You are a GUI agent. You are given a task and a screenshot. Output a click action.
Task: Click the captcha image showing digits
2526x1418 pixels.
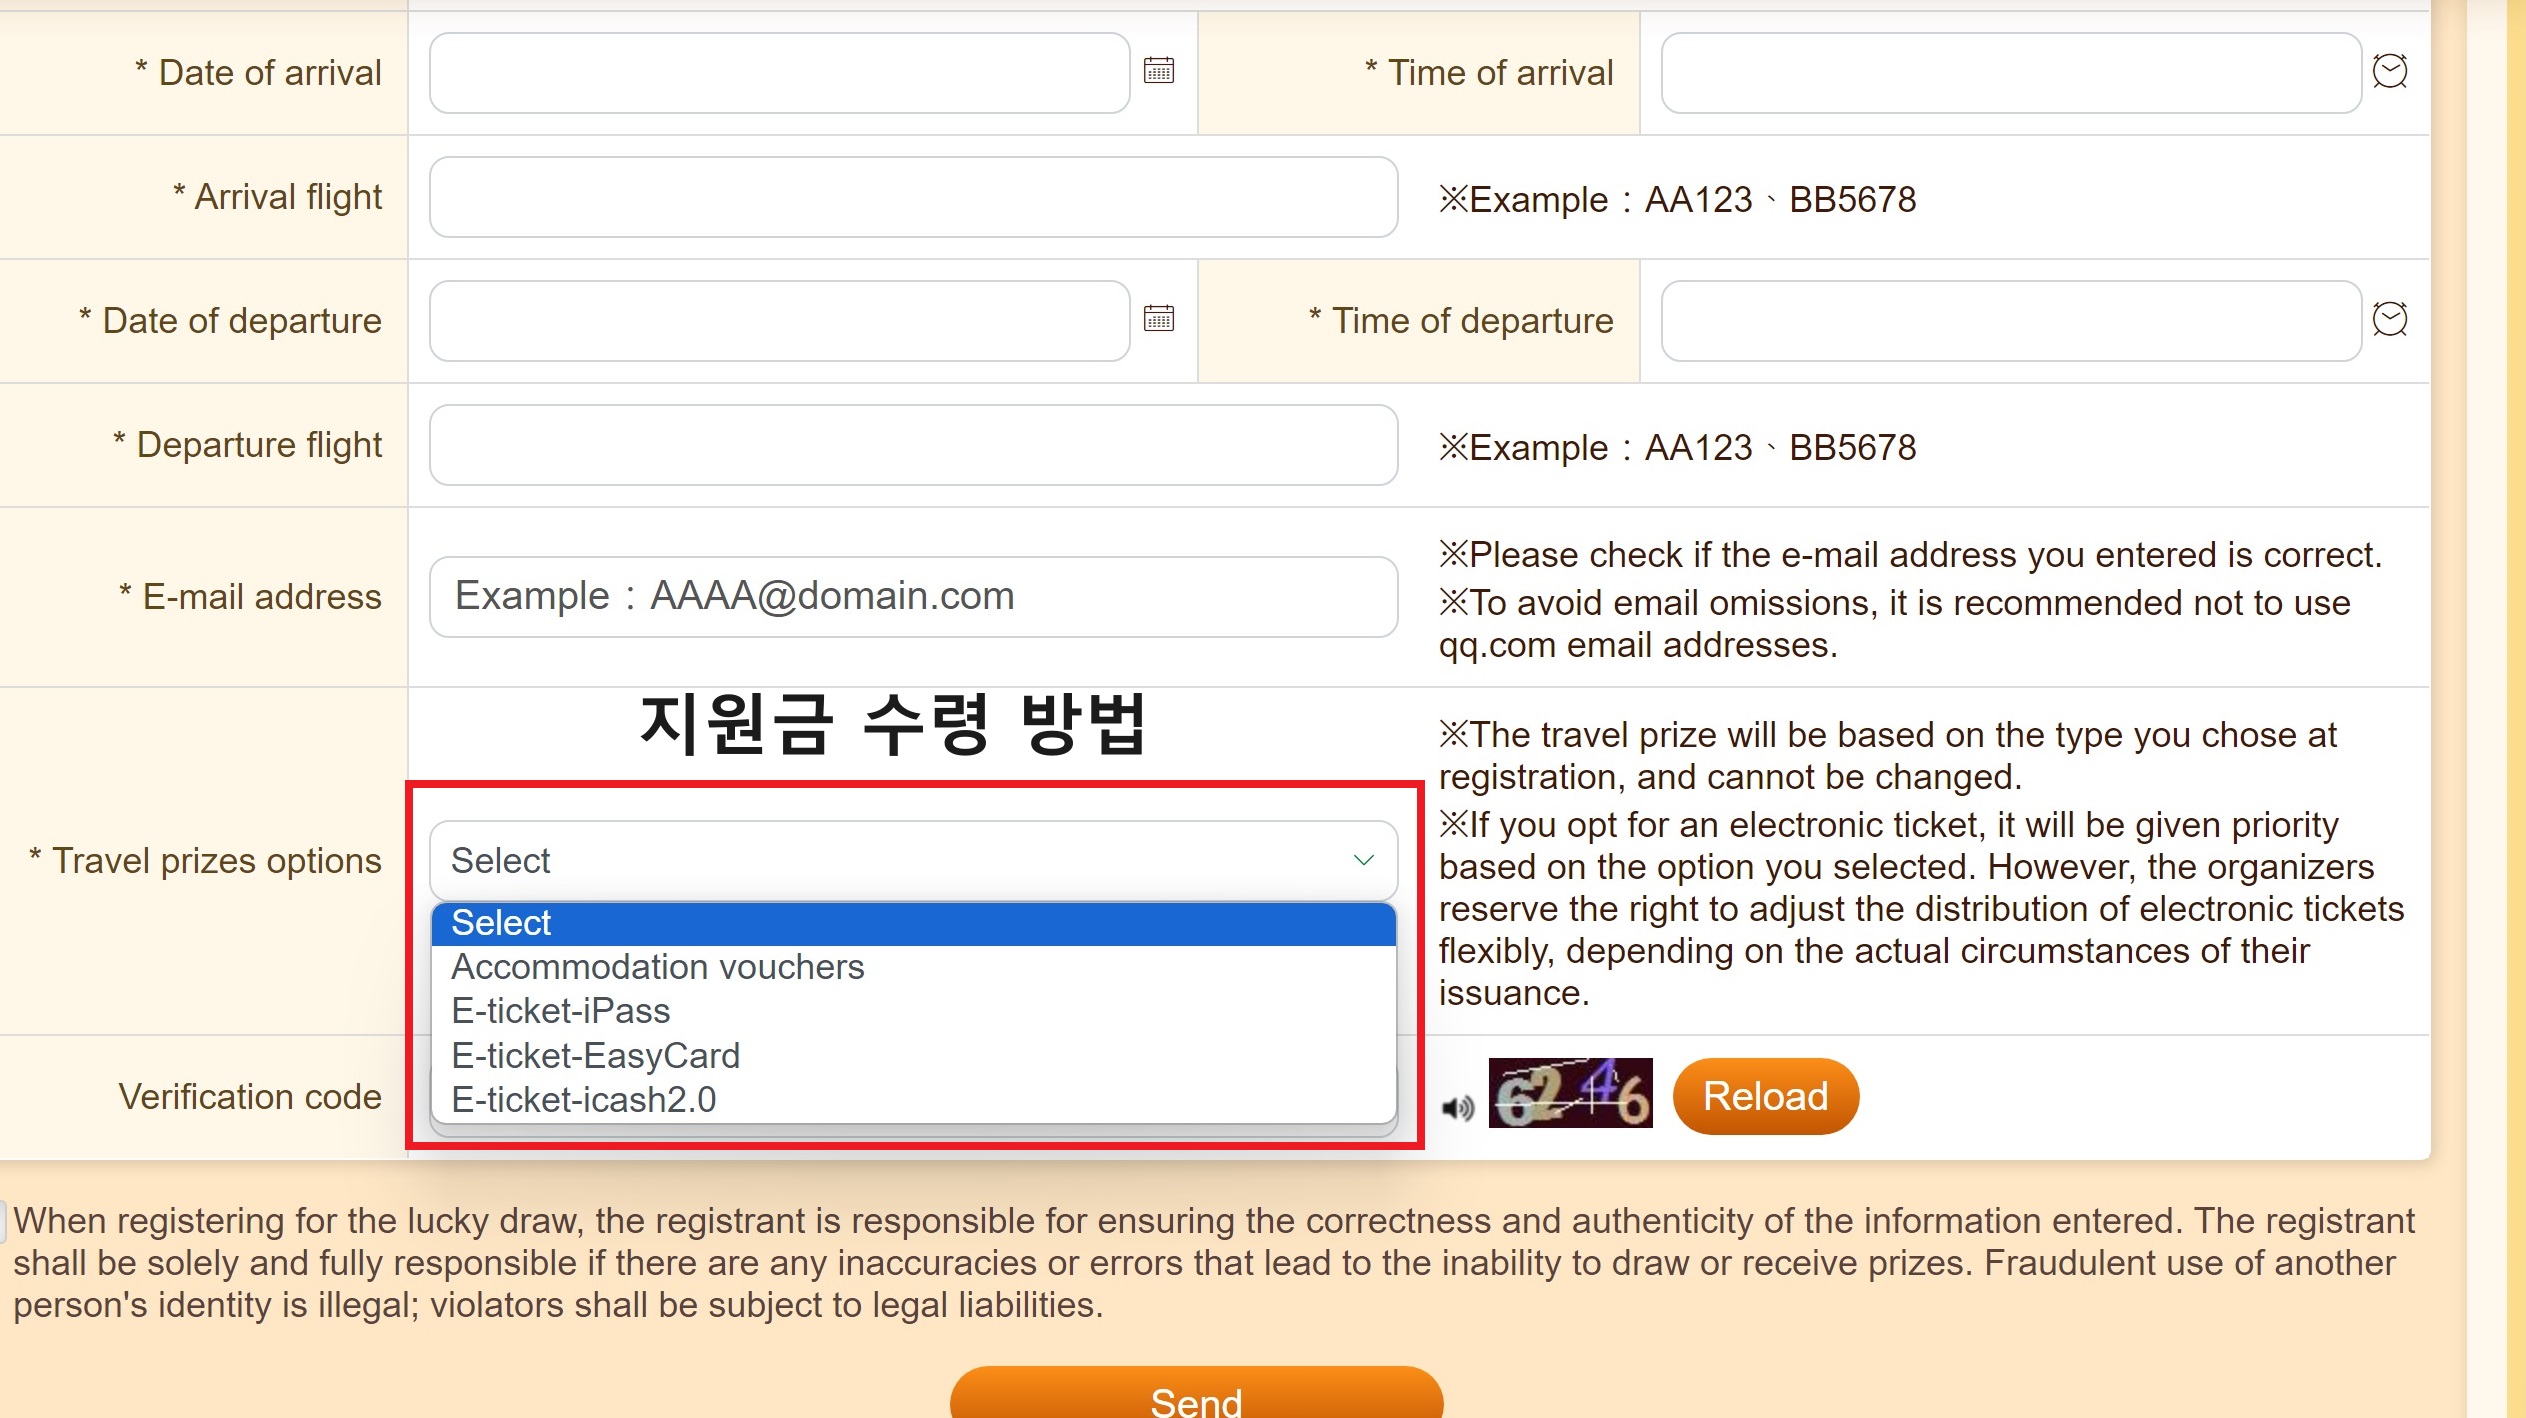coord(1568,1096)
